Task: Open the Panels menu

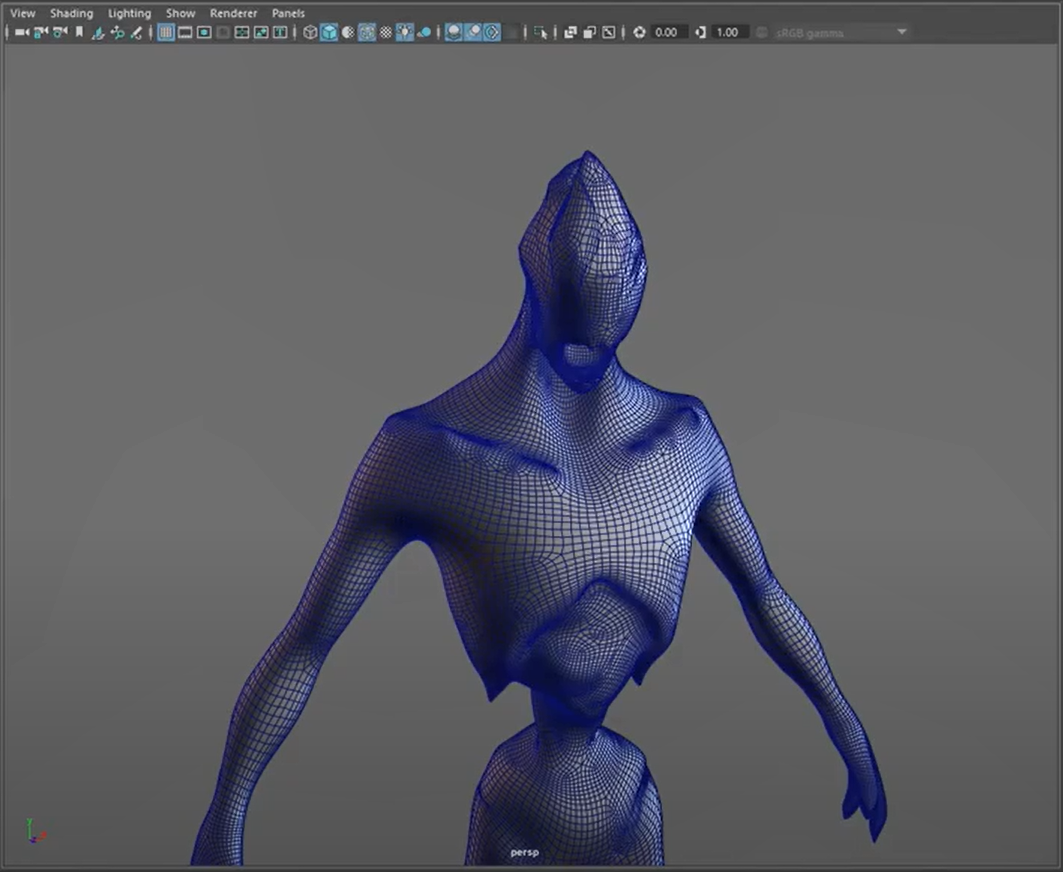Action: [x=288, y=13]
